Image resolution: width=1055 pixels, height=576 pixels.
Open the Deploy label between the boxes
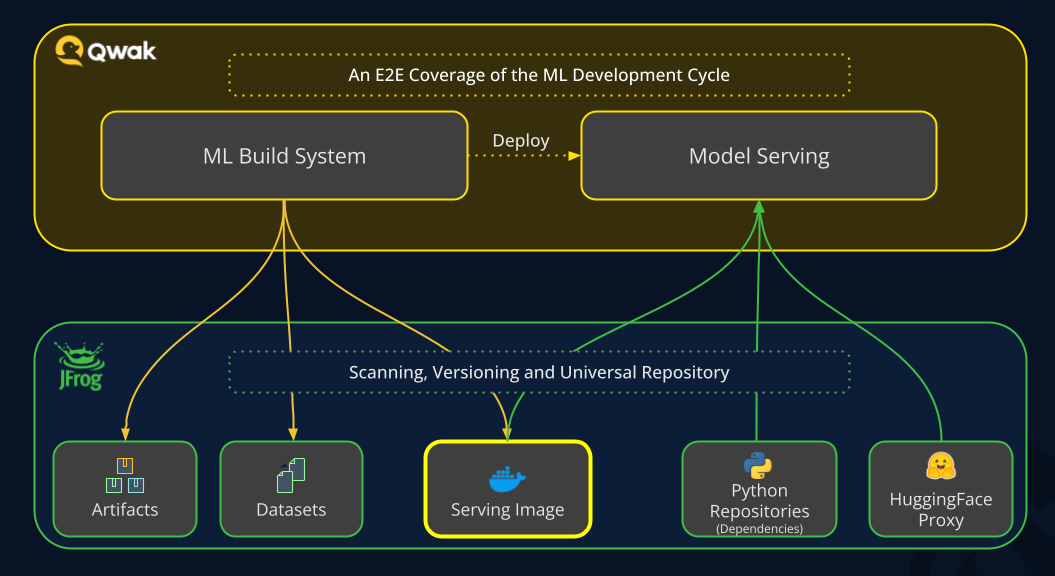pos(520,140)
